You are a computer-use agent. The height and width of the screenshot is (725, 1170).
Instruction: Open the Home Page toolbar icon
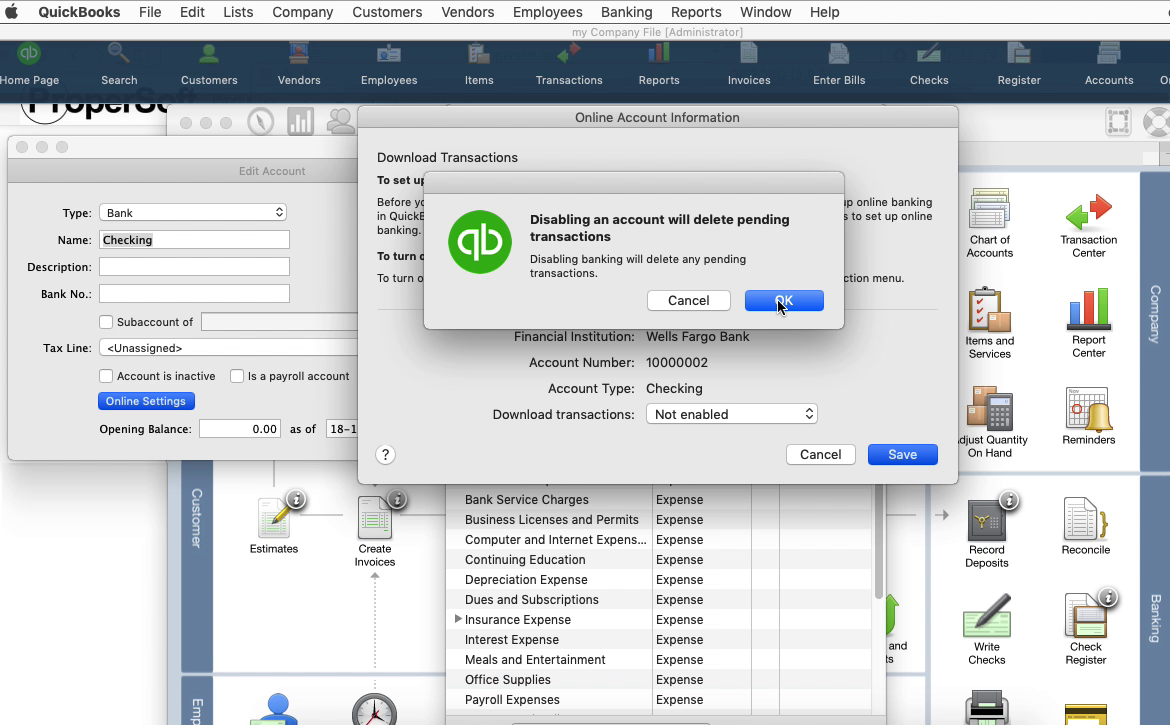[29, 65]
